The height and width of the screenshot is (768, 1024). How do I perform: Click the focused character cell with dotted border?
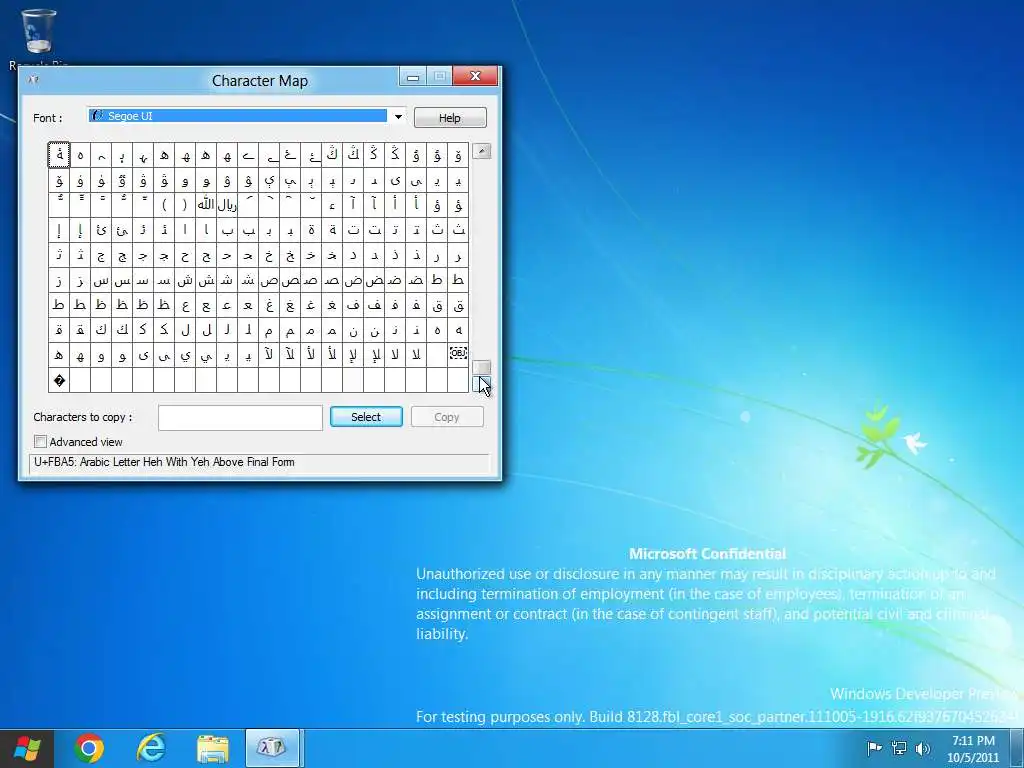point(59,155)
